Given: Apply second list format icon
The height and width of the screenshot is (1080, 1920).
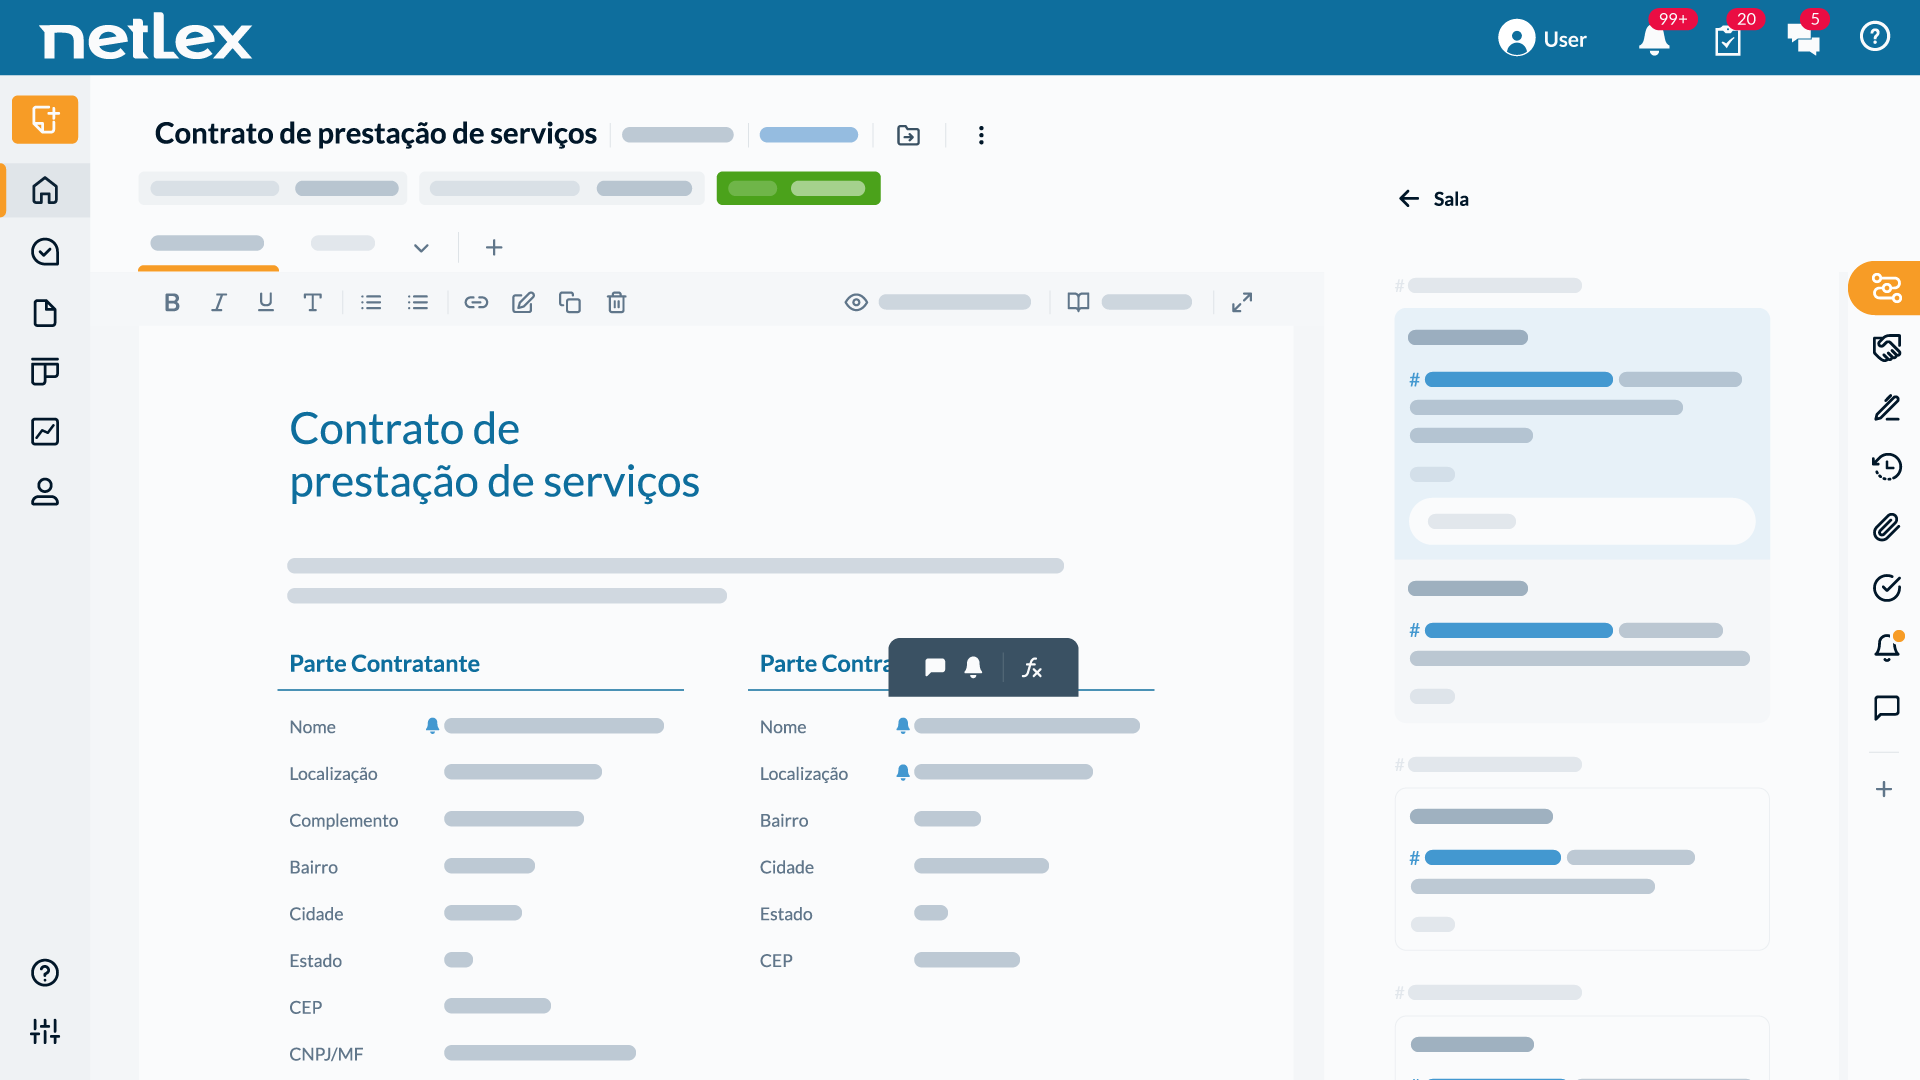Looking at the screenshot, I should (418, 303).
